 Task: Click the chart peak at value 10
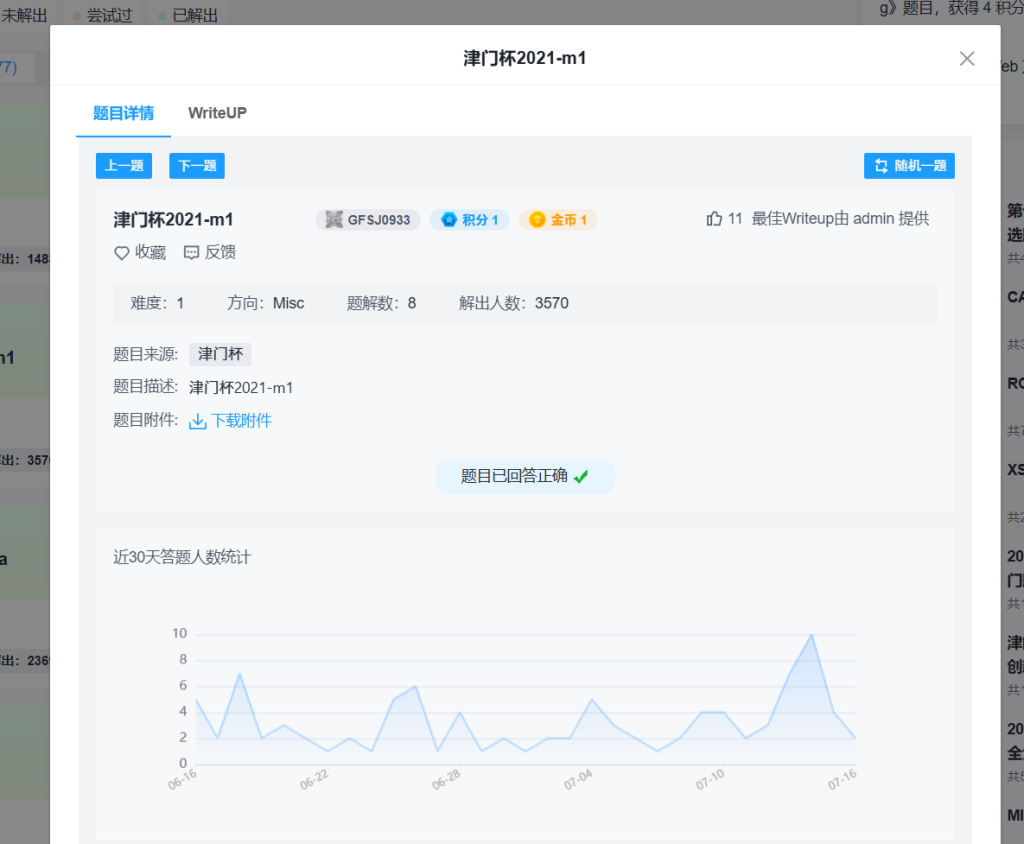(811, 634)
